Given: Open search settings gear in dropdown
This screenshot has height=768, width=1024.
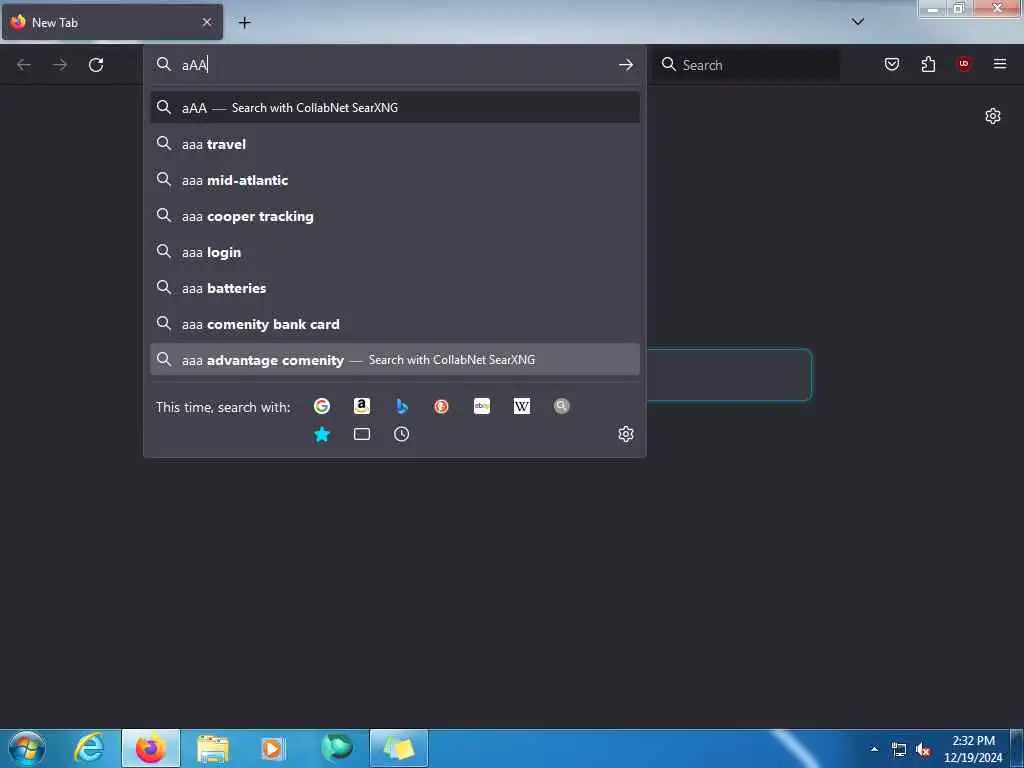Looking at the screenshot, I should click(x=626, y=434).
